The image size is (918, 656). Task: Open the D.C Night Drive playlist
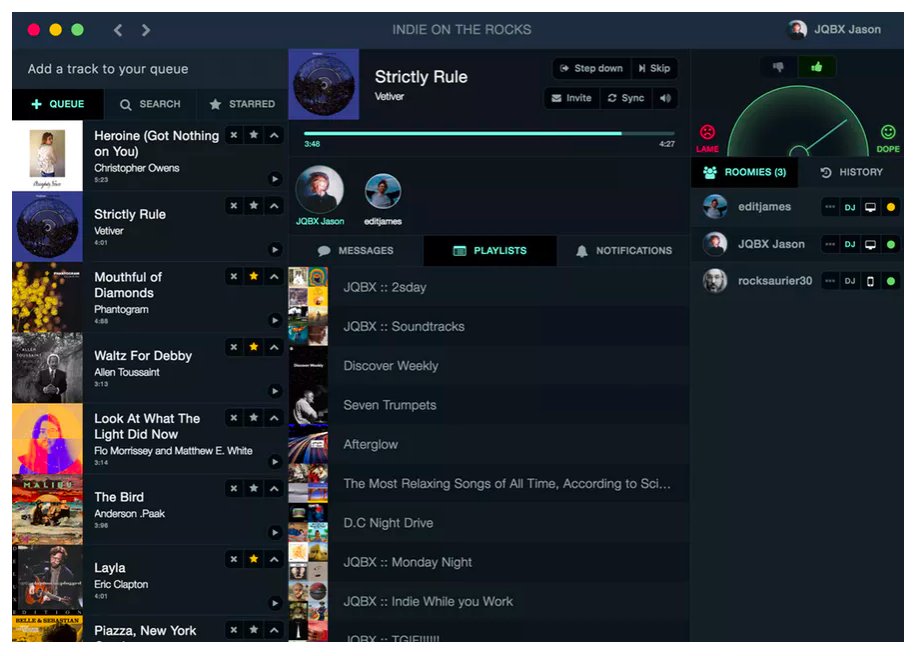pos(489,522)
